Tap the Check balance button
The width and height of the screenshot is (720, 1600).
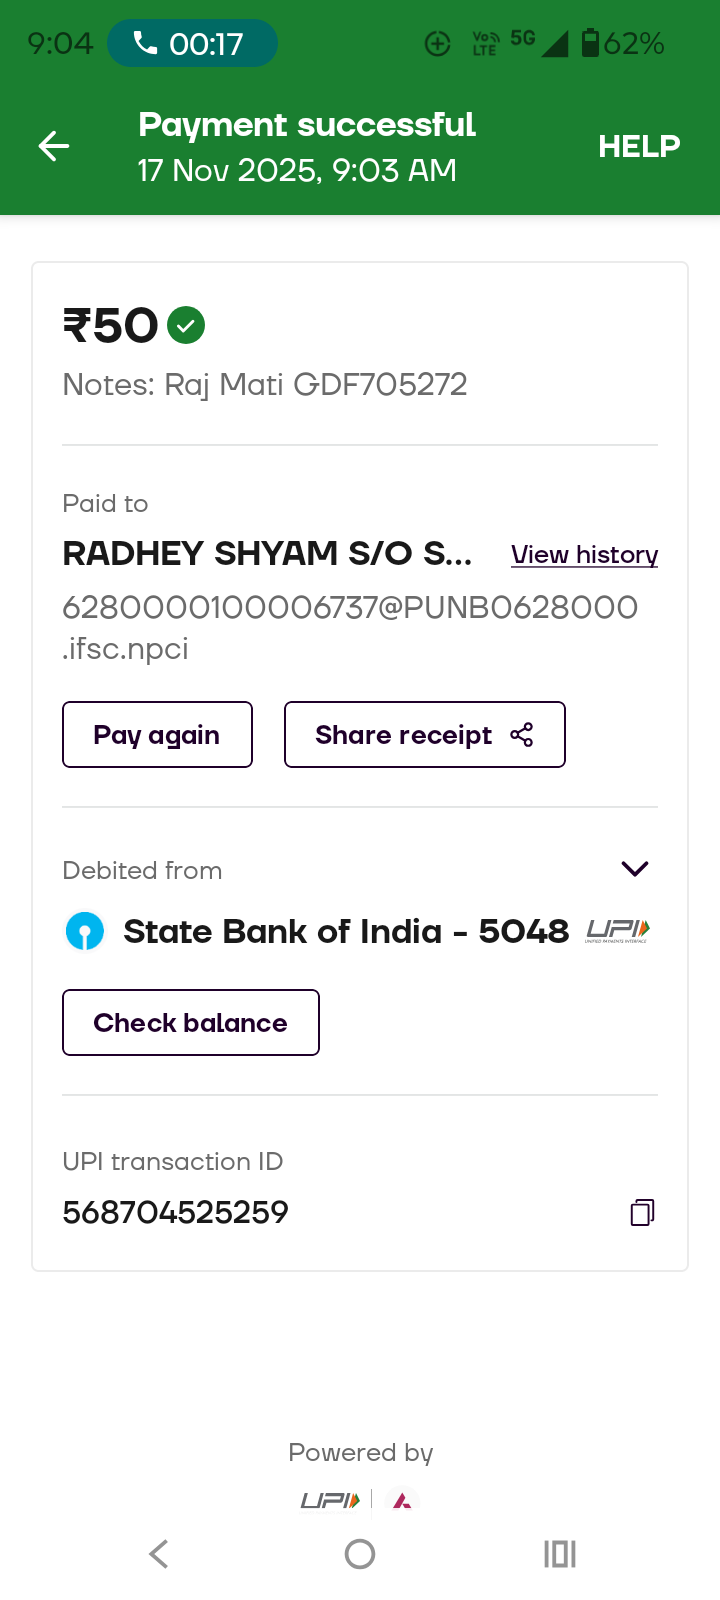[191, 1023]
